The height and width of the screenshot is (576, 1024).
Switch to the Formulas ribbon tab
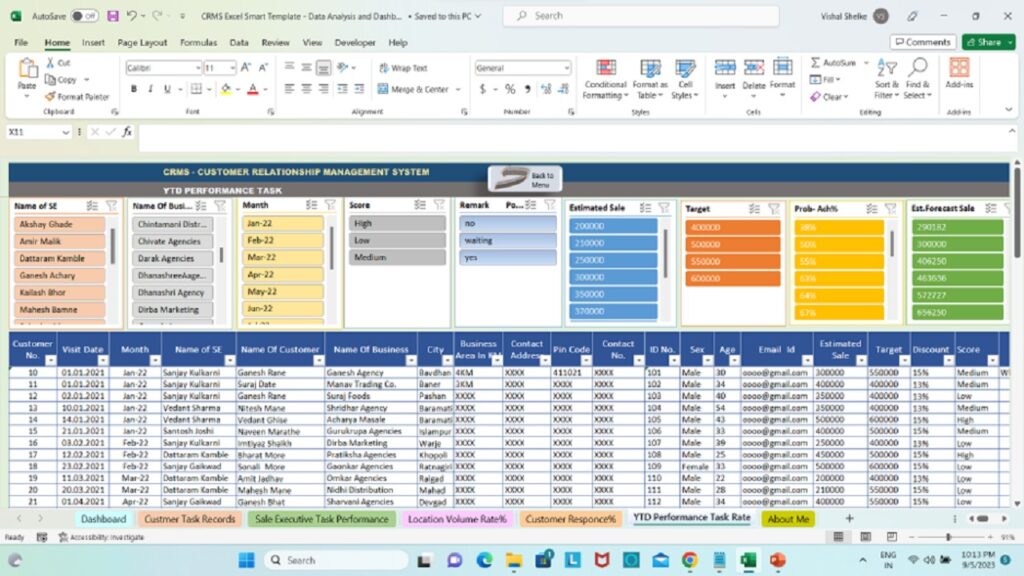pyautogui.click(x=199, y=42)
